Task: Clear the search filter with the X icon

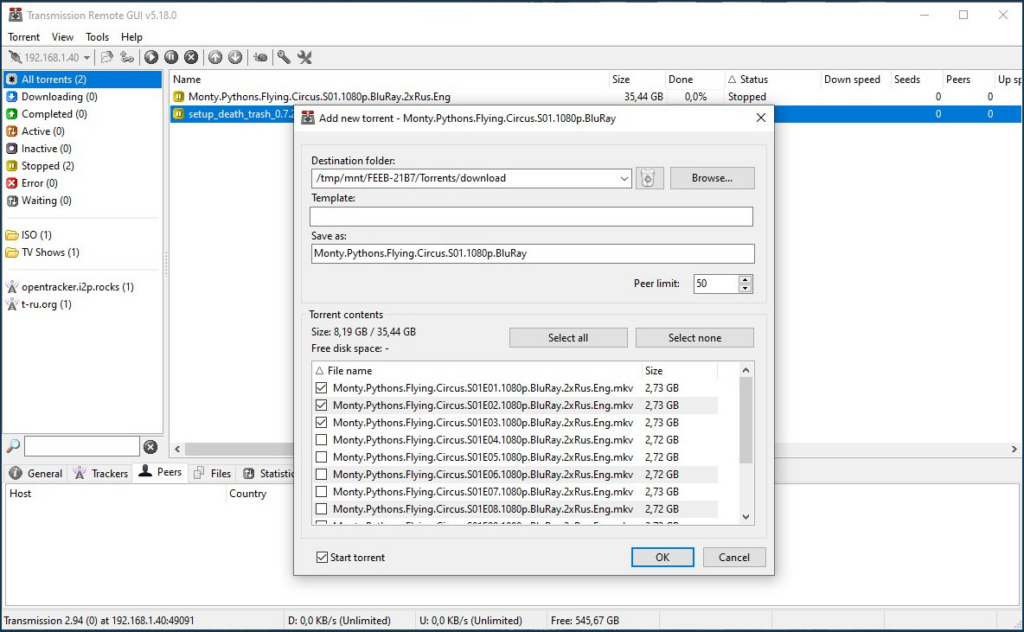Action: [150, 447]
